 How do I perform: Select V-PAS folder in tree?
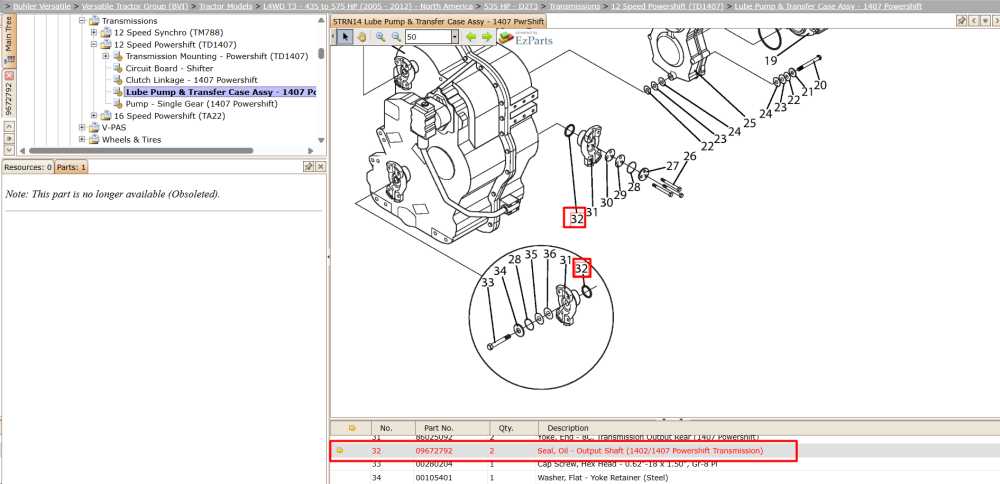114,128
